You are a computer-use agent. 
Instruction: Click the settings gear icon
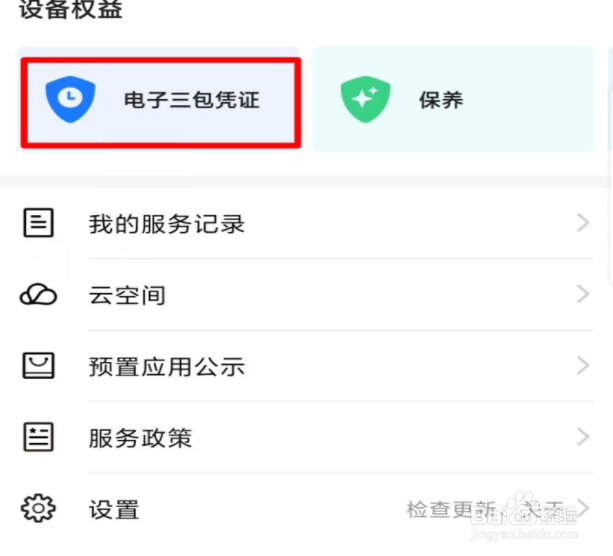pyautogui.click(x=38, y=508)
